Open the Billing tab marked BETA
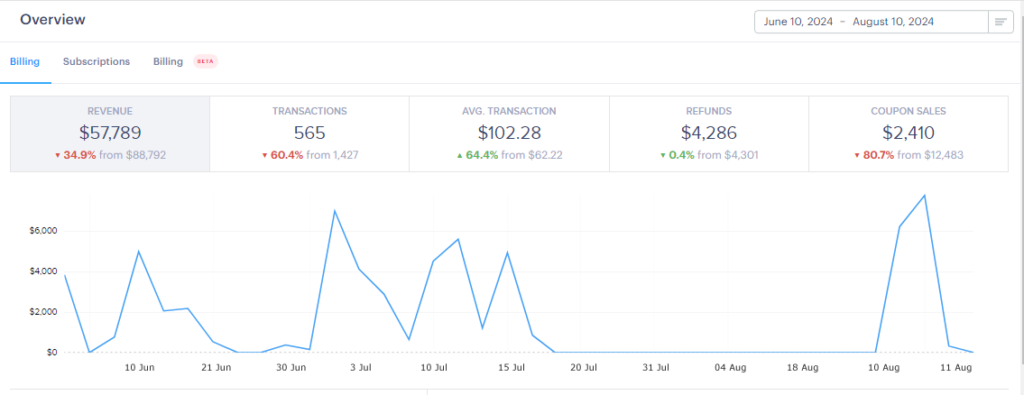This screenshot has height=395, width=1024. (x=168, y=61)
